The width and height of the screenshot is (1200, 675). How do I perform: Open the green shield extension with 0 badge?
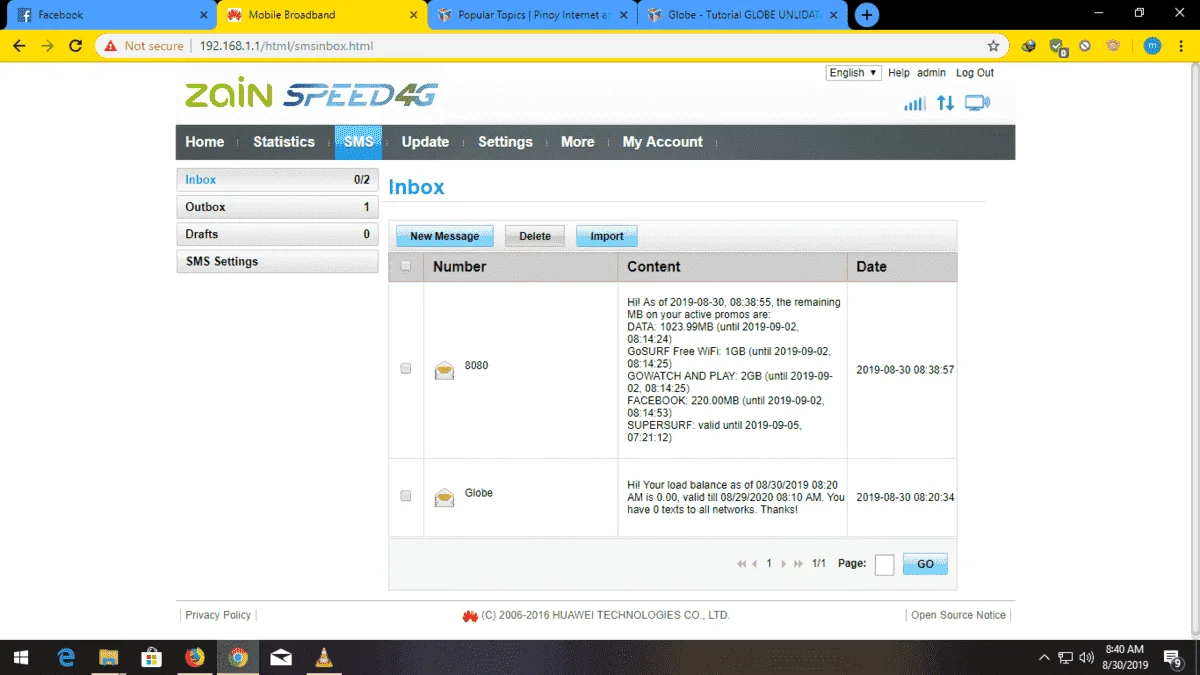1058,46
